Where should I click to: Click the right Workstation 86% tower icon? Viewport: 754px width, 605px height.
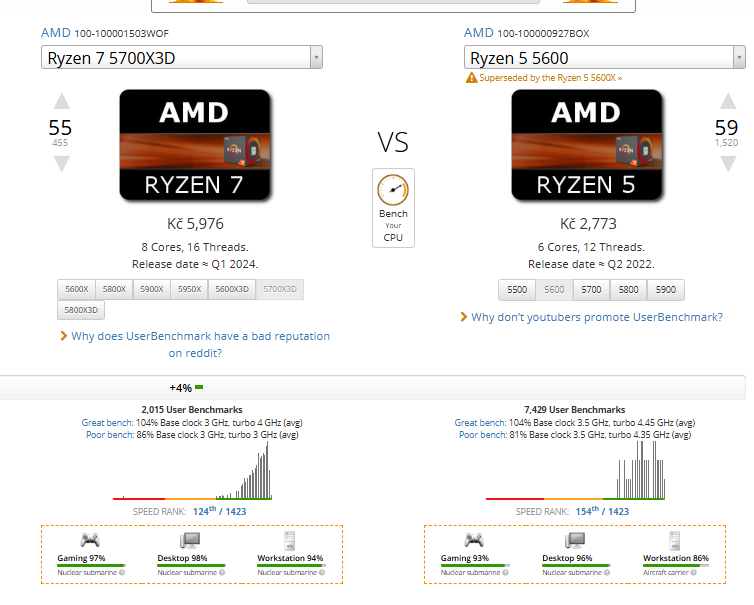tap(674, 541)
